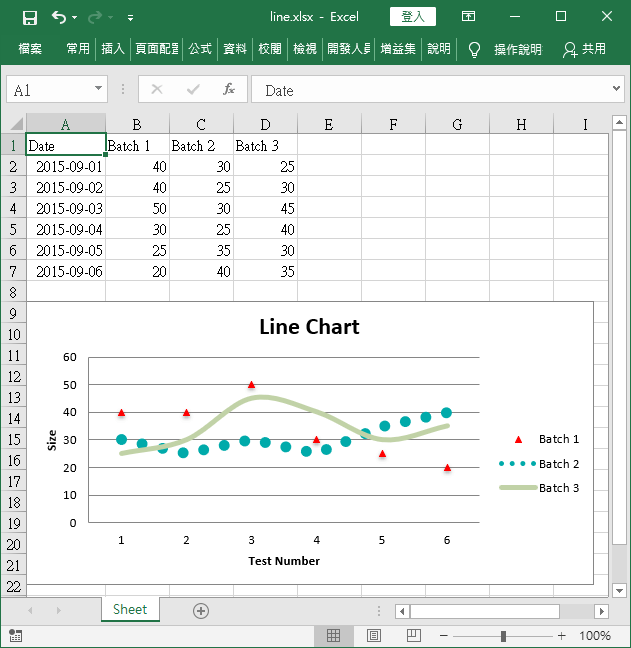This screenshot has height=648, width=631.
Task: Click the Select All corner triangle
Action: pos(16,123)
